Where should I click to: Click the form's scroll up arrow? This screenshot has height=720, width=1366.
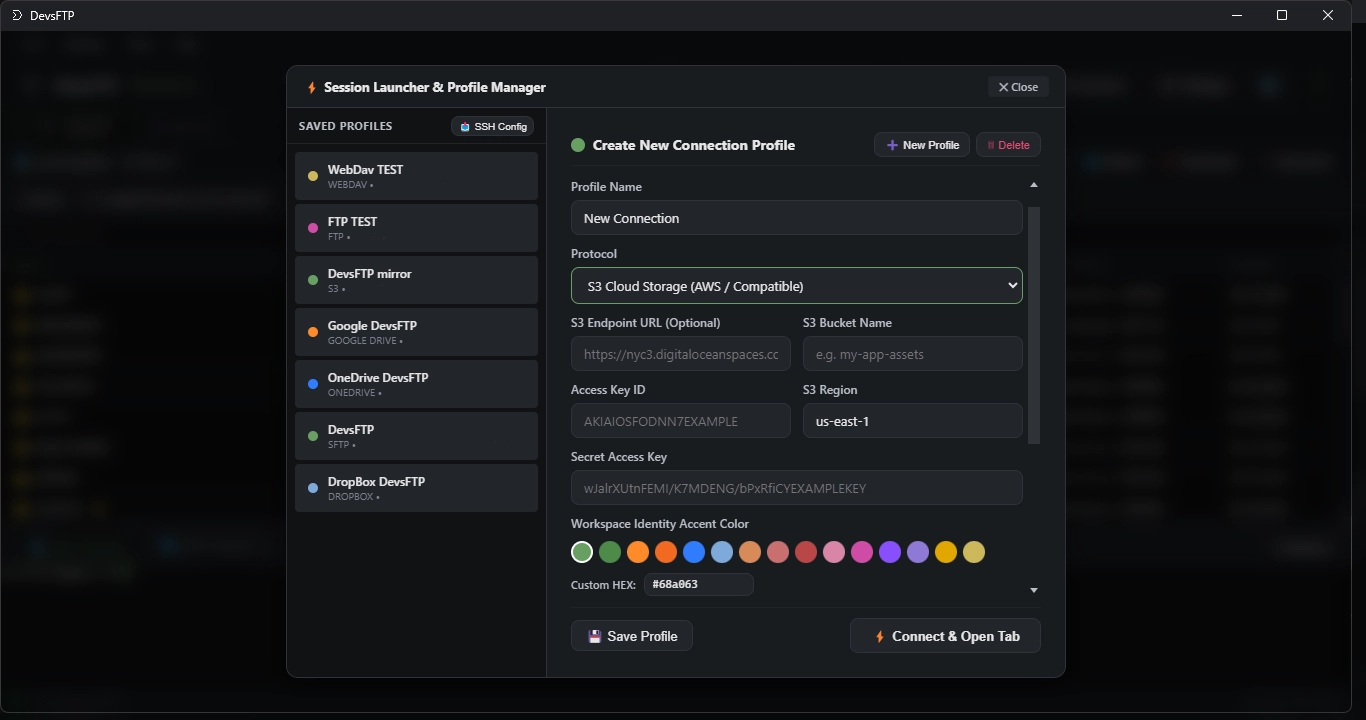pos(1034,185)
